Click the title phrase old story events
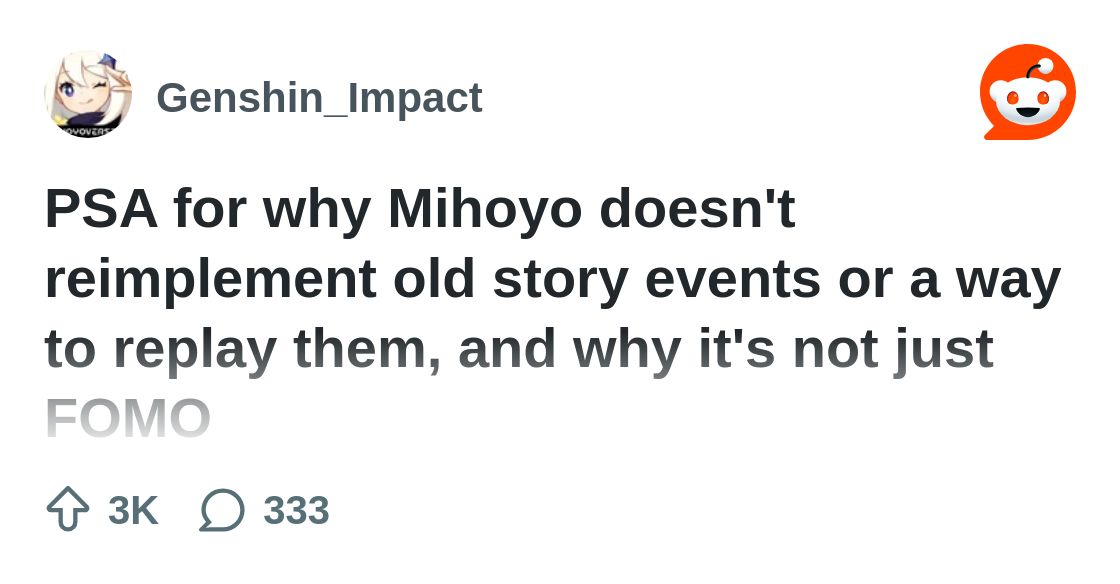This screenshot has width=1120, height=584. pyautogui.click(x=606, y=280)
